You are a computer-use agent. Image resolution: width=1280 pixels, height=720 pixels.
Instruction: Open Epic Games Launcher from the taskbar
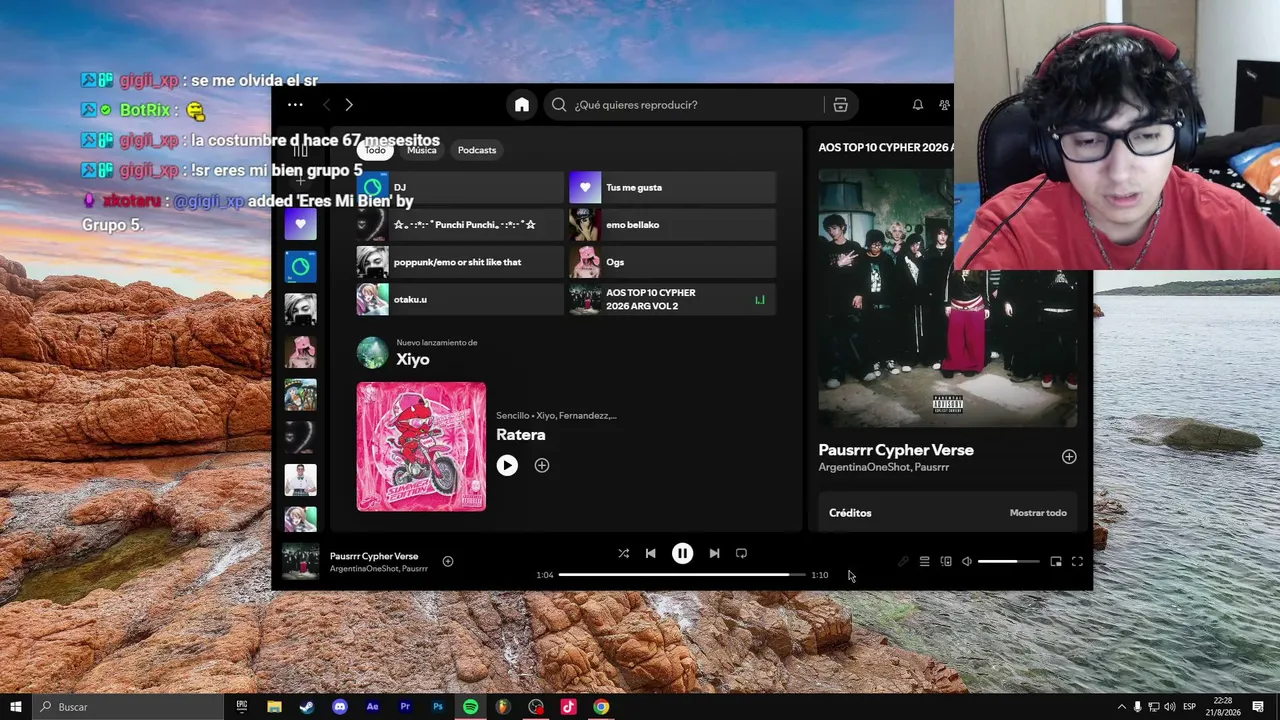coord(242,707)
